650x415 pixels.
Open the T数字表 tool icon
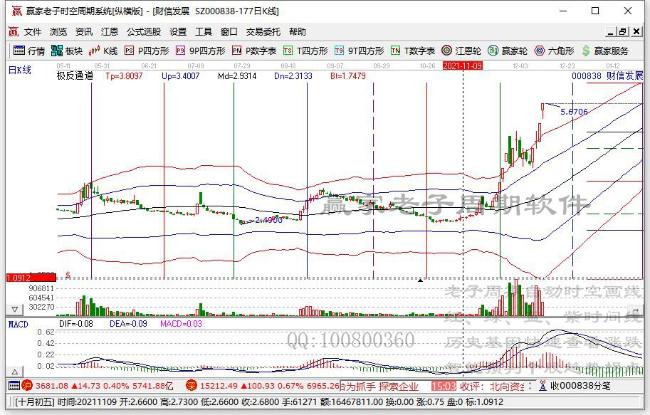[395, 51]
